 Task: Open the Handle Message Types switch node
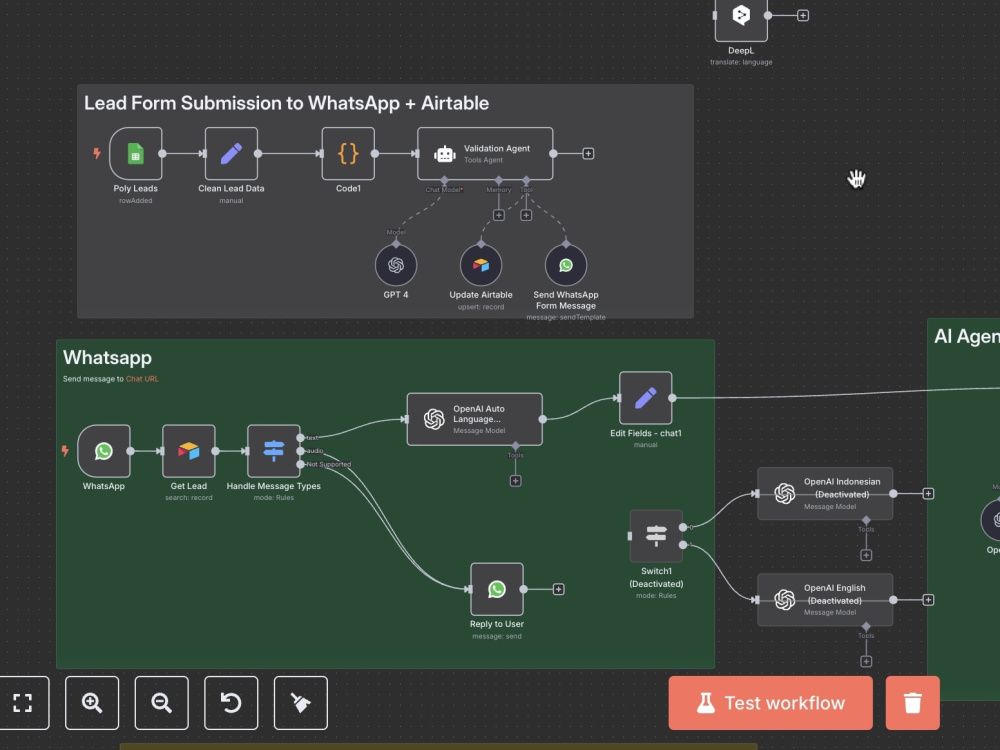click(x=274, y=451)
